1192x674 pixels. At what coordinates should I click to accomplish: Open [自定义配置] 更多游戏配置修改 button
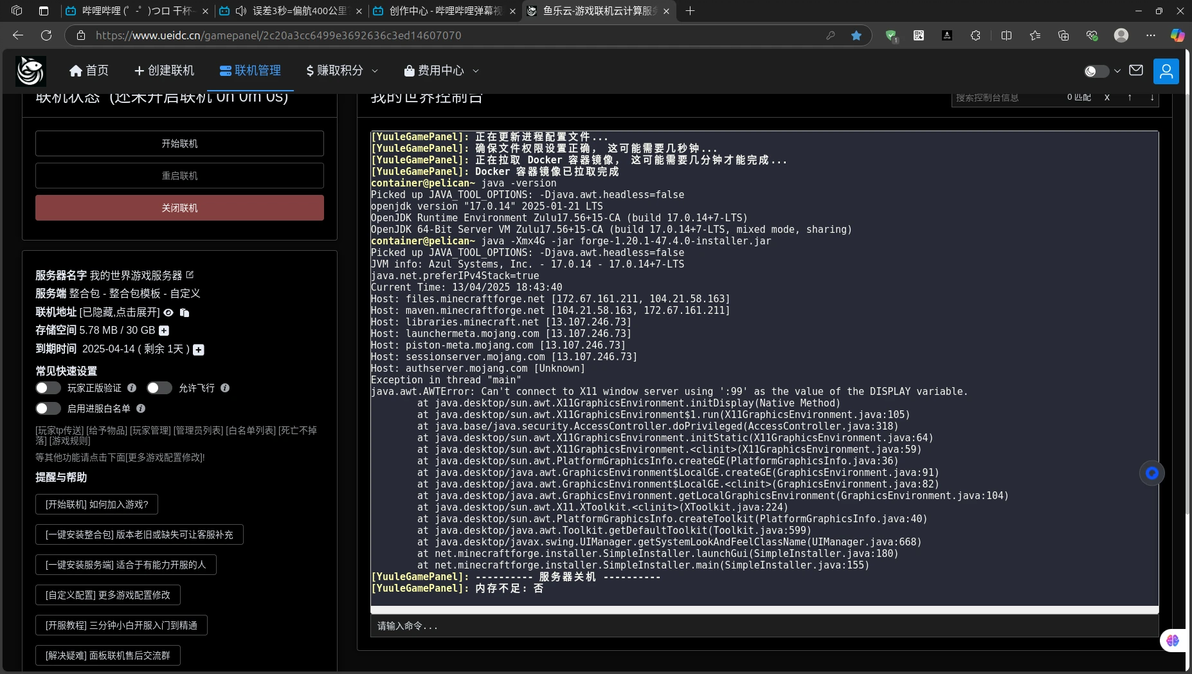[x=108, y=595]
